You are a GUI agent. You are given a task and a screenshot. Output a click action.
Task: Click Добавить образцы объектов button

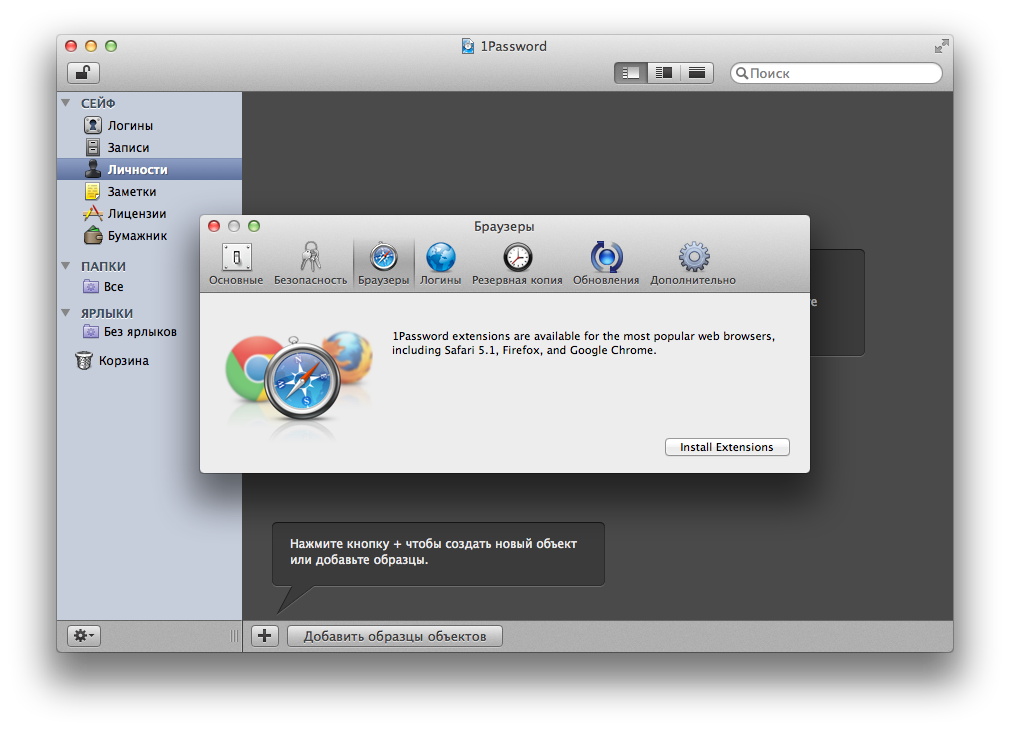point(394,636)
